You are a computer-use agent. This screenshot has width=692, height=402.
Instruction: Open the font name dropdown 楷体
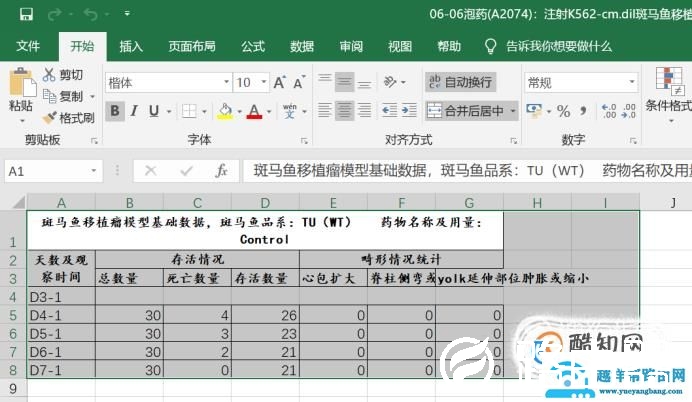pyautogui.click(x=226, y=82)
